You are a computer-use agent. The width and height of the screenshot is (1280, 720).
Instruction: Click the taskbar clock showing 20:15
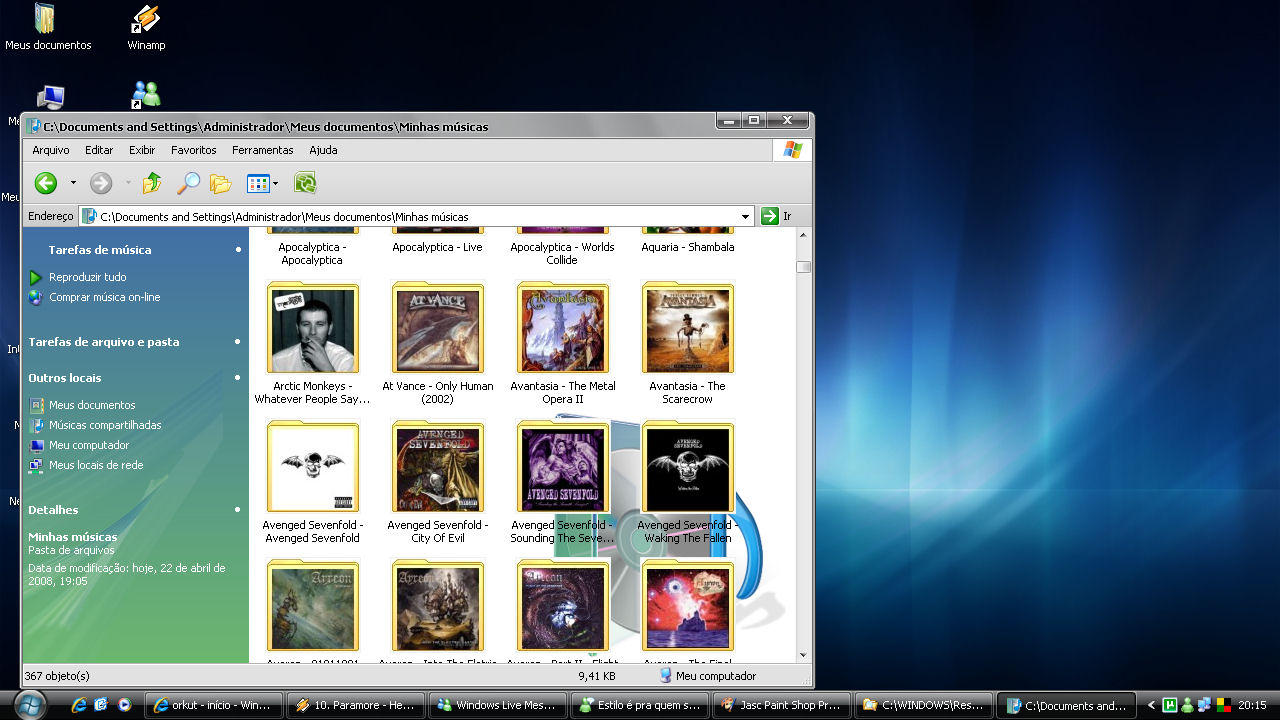1252,705
